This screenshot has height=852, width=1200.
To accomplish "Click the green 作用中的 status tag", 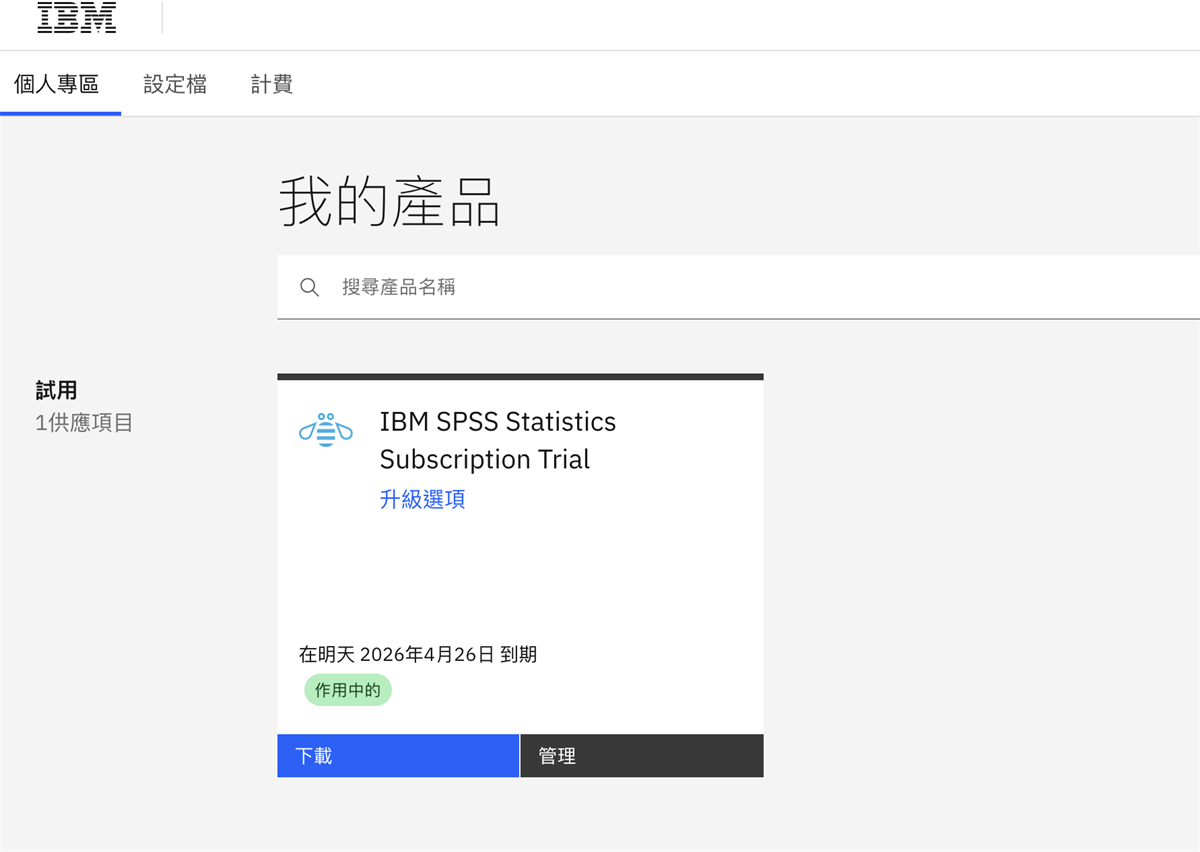I will pyautogui.click(x=348, y=690).
